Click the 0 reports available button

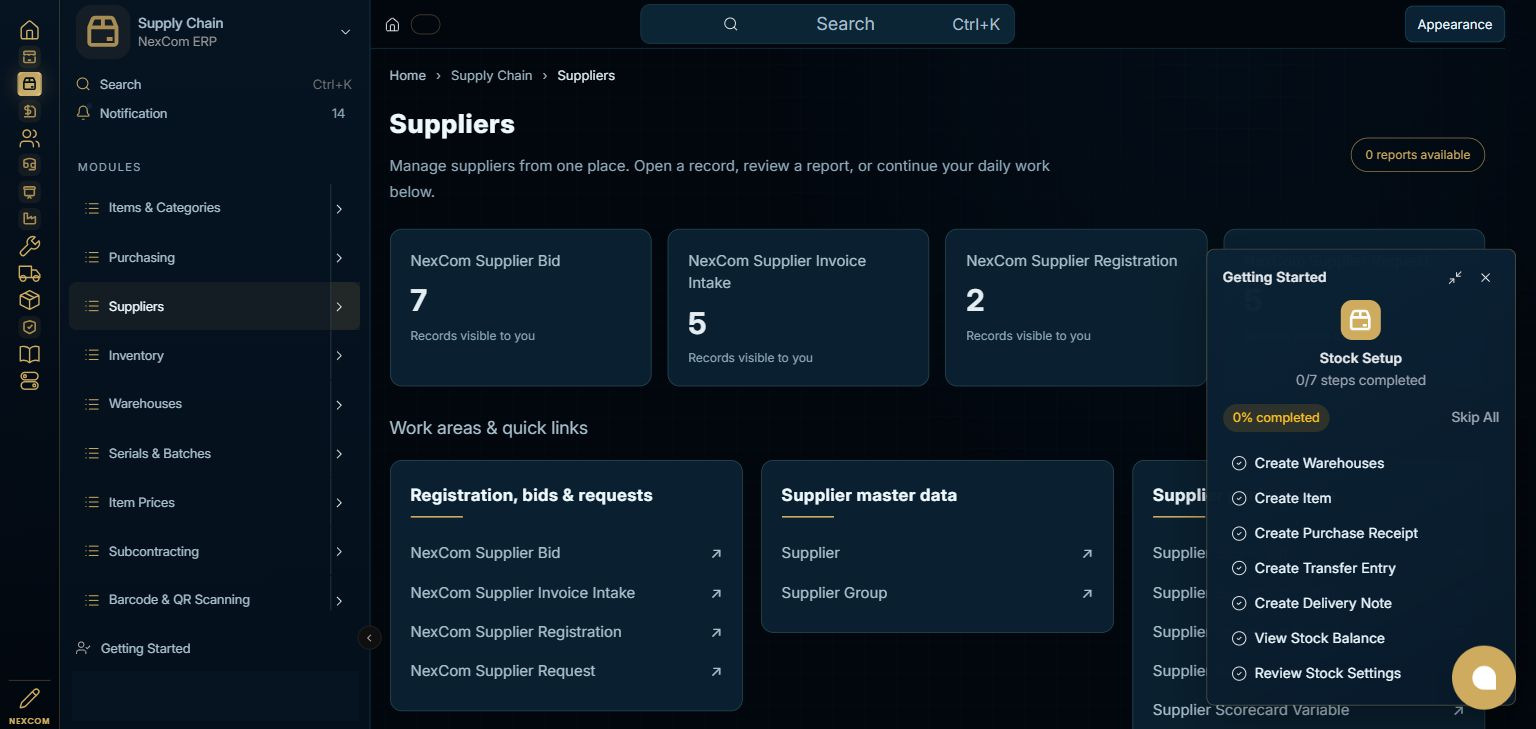1417,155
